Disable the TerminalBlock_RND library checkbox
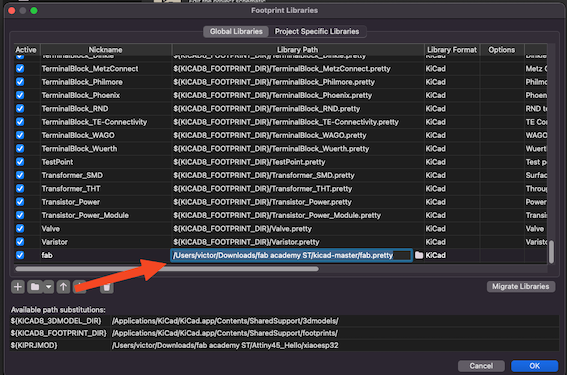This screenshot has height=375, width=567. click(20, 108)
